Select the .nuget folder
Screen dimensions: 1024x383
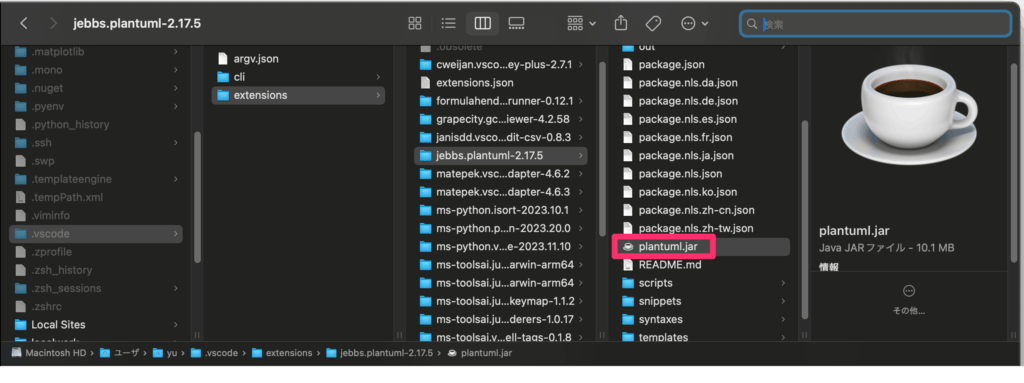96,88
